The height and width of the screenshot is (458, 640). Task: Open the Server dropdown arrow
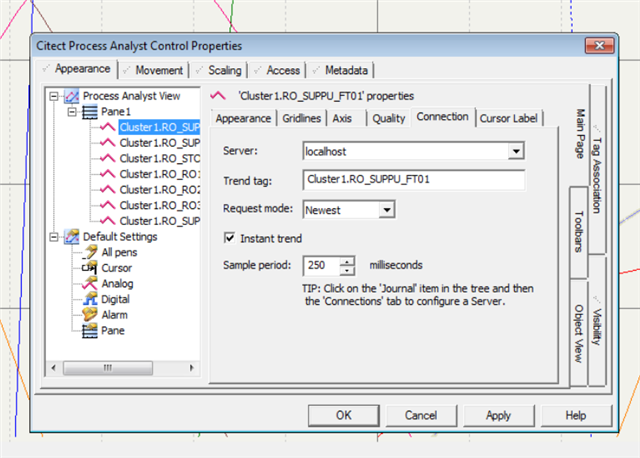click(516, 151)
